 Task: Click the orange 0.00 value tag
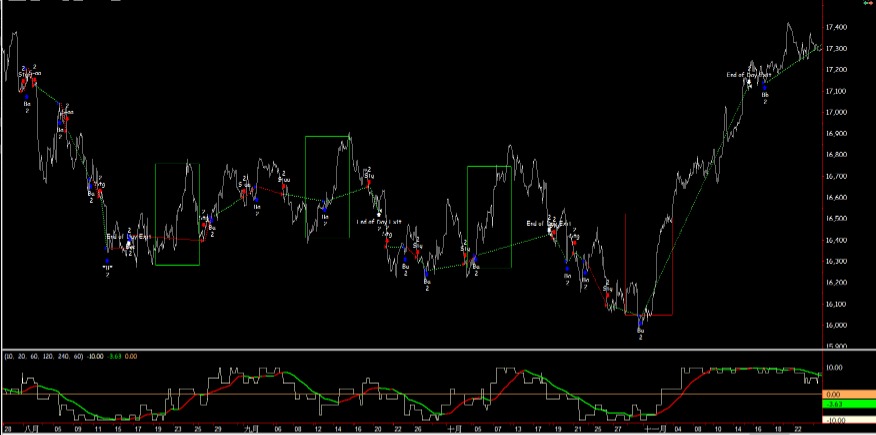pos(834,394)
